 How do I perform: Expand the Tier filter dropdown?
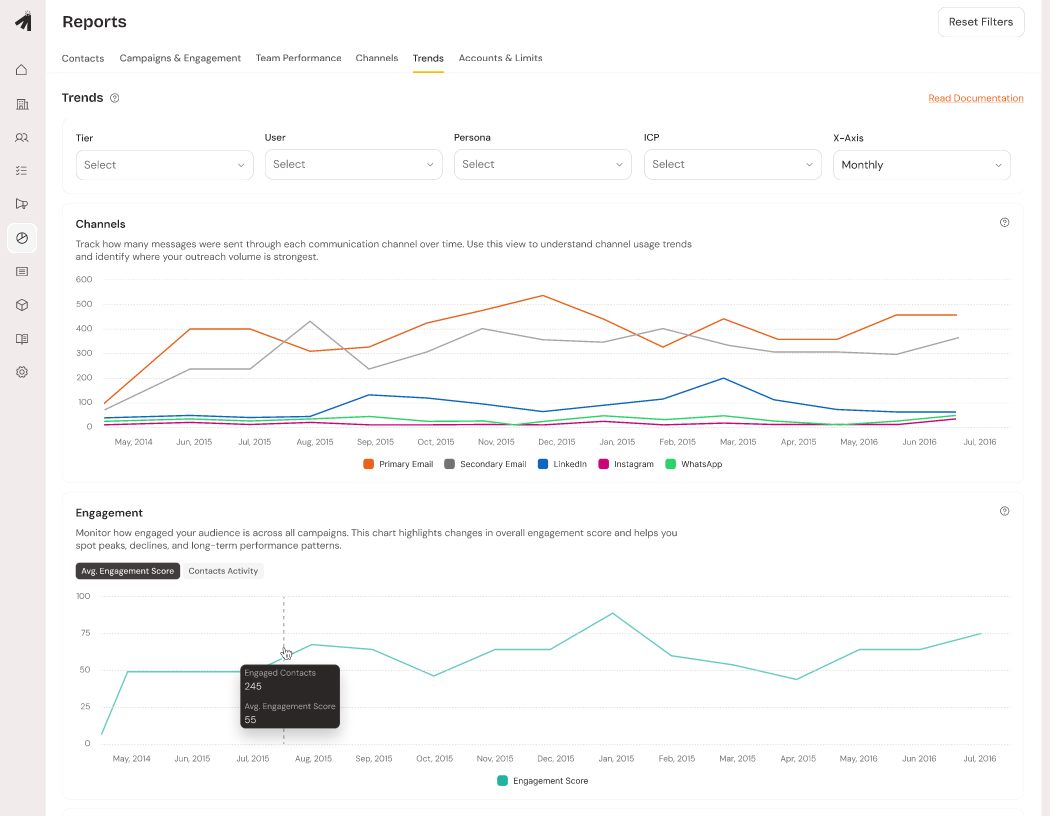coord(164,165)
